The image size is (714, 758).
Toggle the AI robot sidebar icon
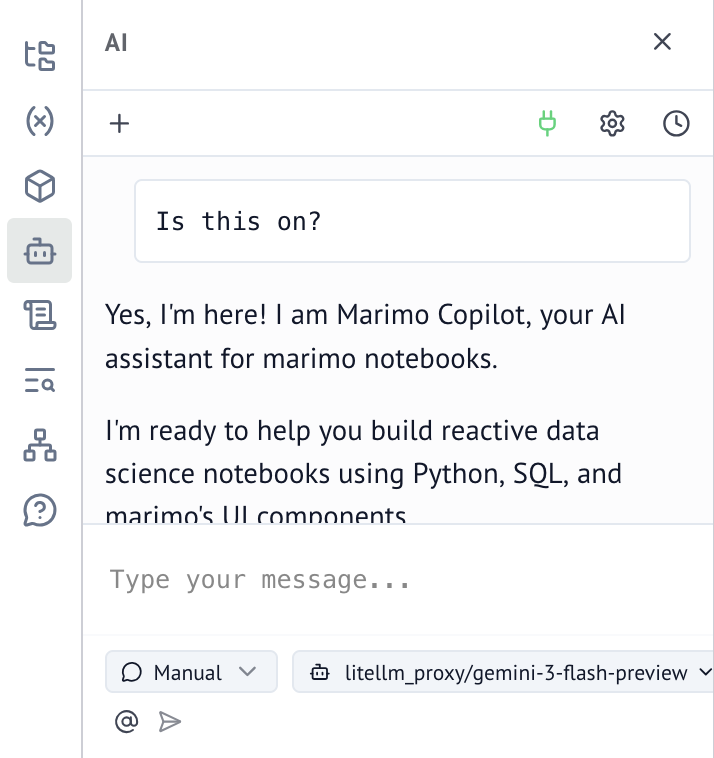click(40, 251)
